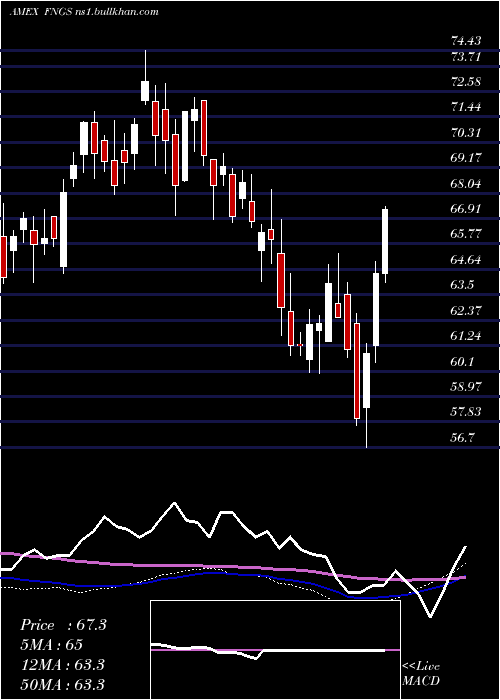Click the 68.04 price axis label
Image resolution: width=500 pixels, height=700 pixels.
(x=466, y=183)
